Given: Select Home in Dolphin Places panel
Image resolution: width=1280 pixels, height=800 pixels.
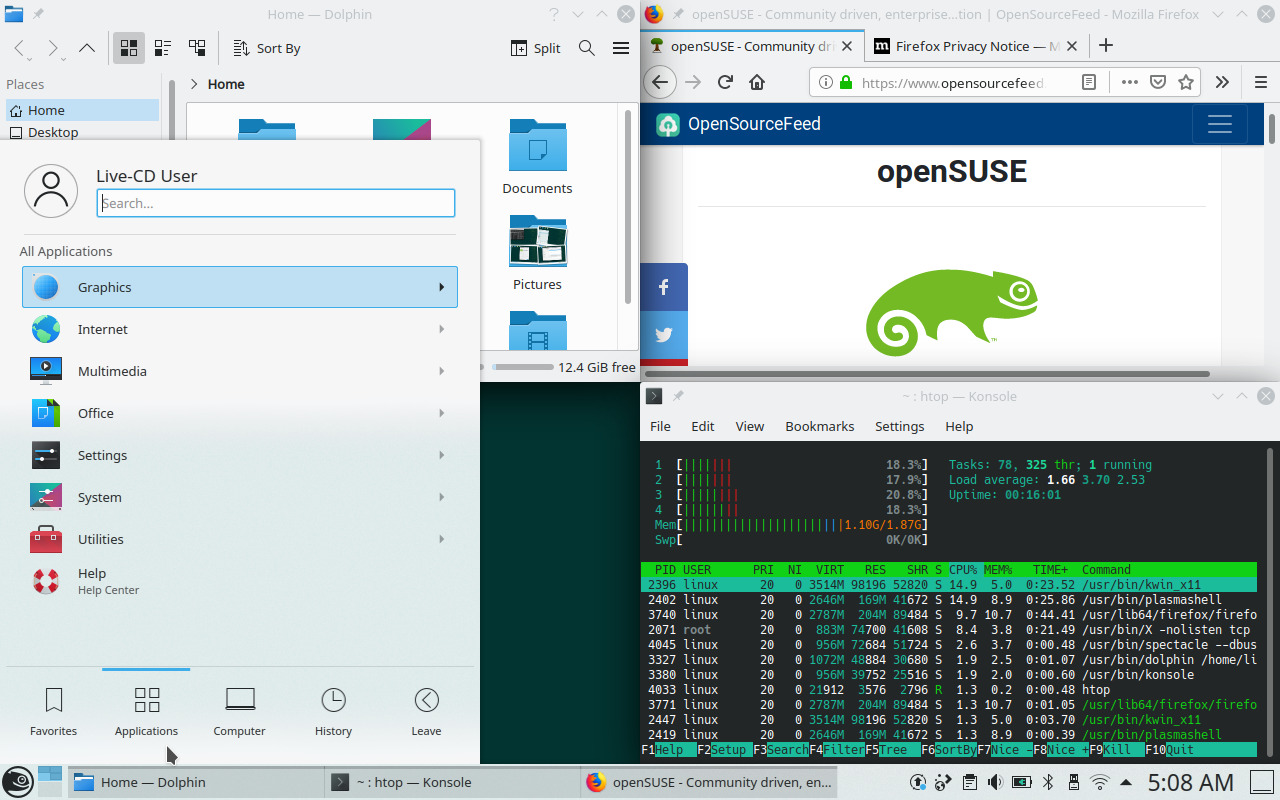Looking at the screenshot, I should point(82,110).
